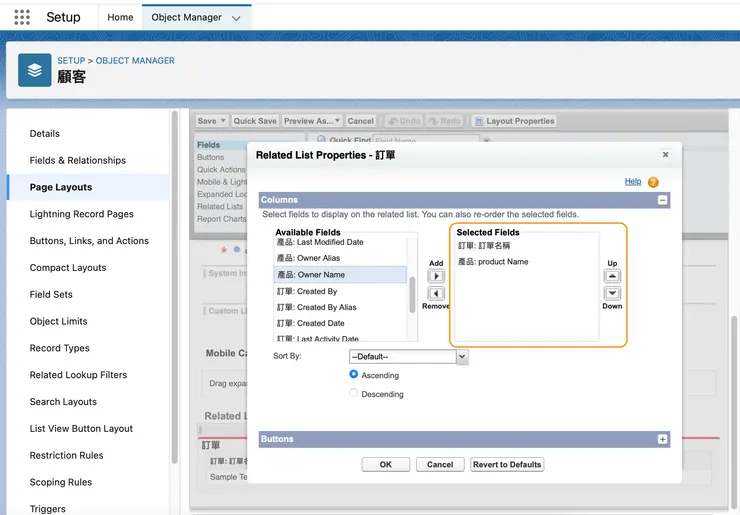Click the Available Fields scrollbar
The height and width of the screenshot is (515, 740).
point(412,295)
